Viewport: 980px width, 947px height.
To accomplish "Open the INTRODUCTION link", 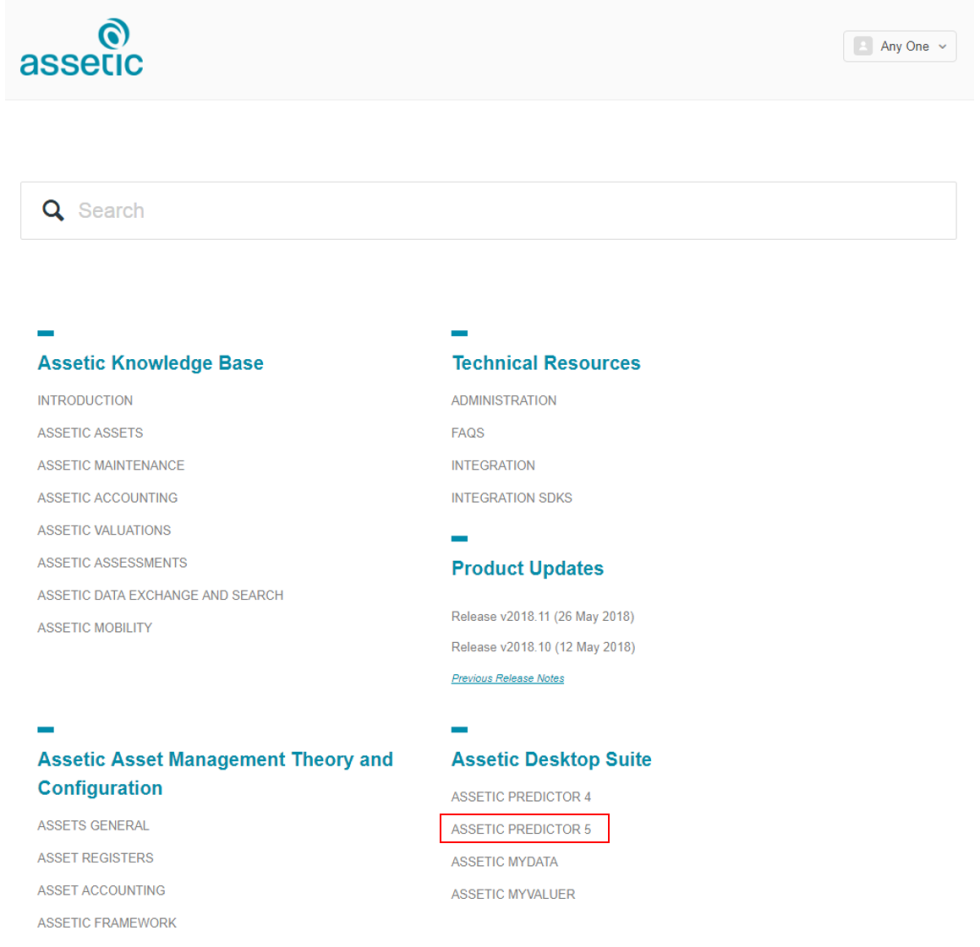I will click(85, 400).
